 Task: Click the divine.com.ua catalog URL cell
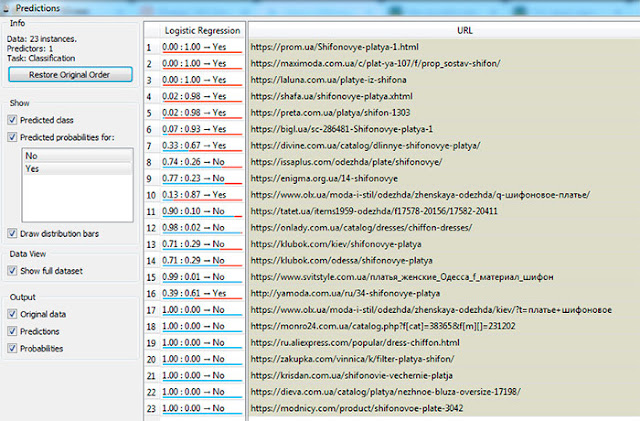click(444, 145)
